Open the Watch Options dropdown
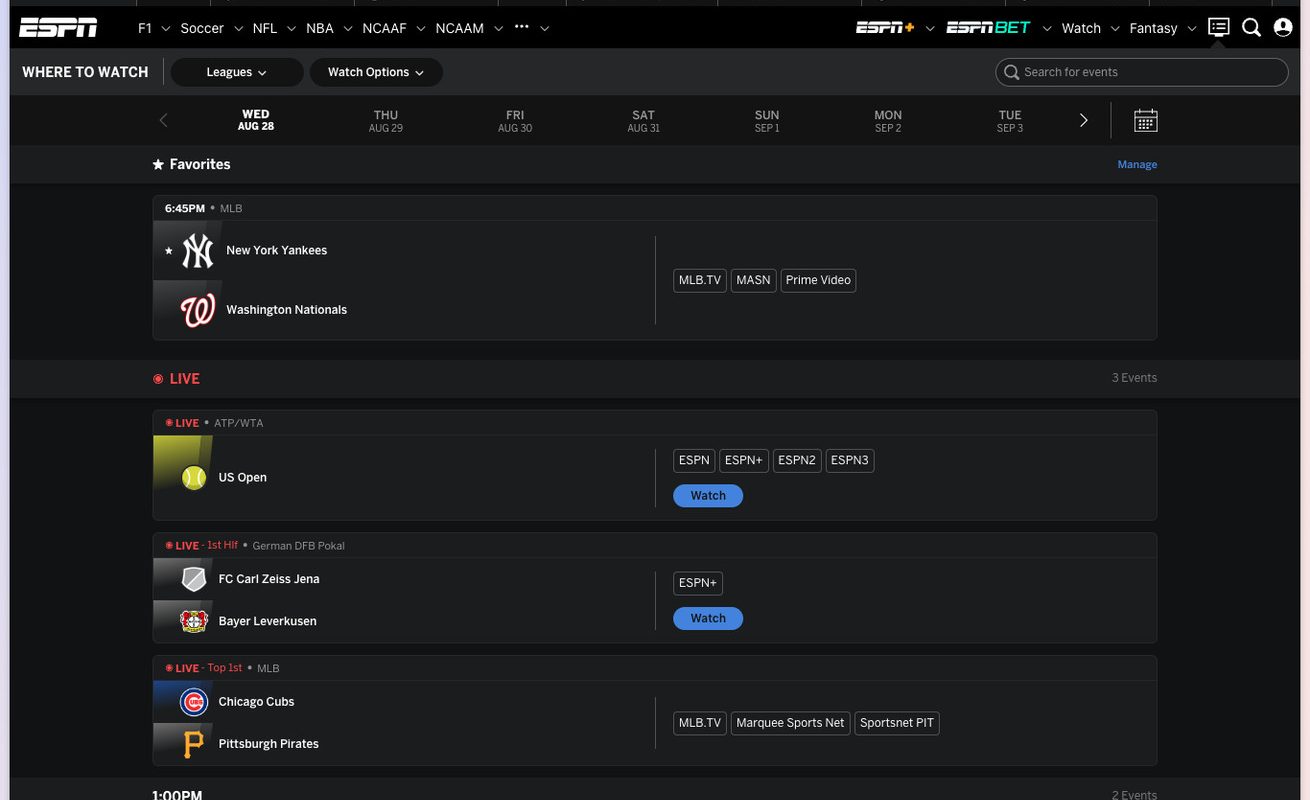1310x800 pixels. tap(376, 72)
